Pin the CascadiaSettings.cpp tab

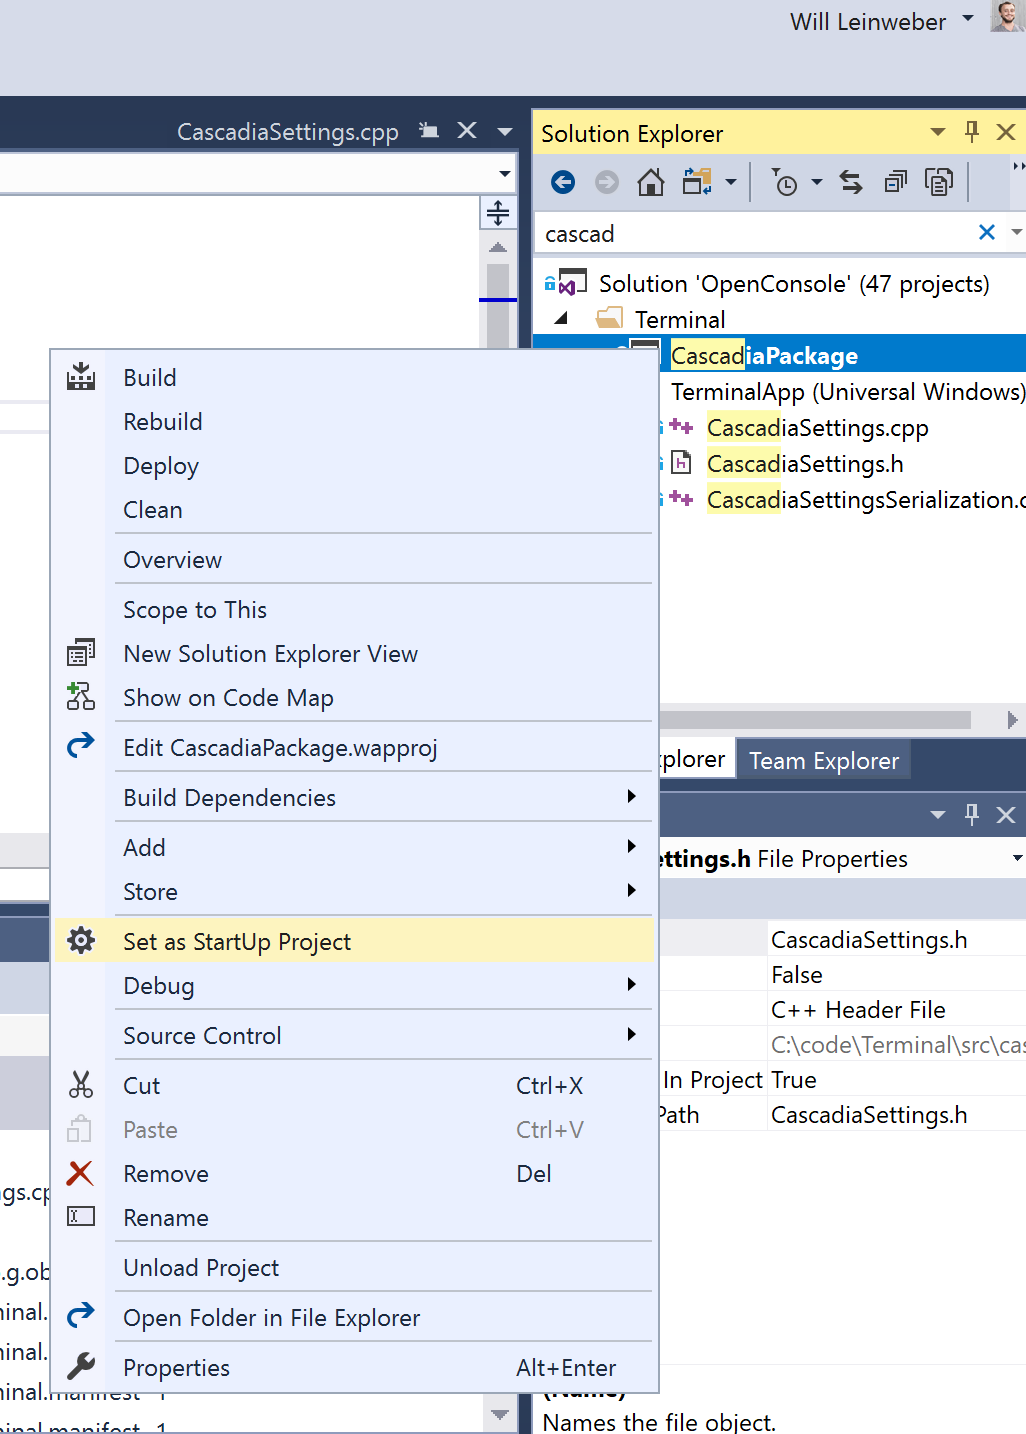click(x=430, y=131)
